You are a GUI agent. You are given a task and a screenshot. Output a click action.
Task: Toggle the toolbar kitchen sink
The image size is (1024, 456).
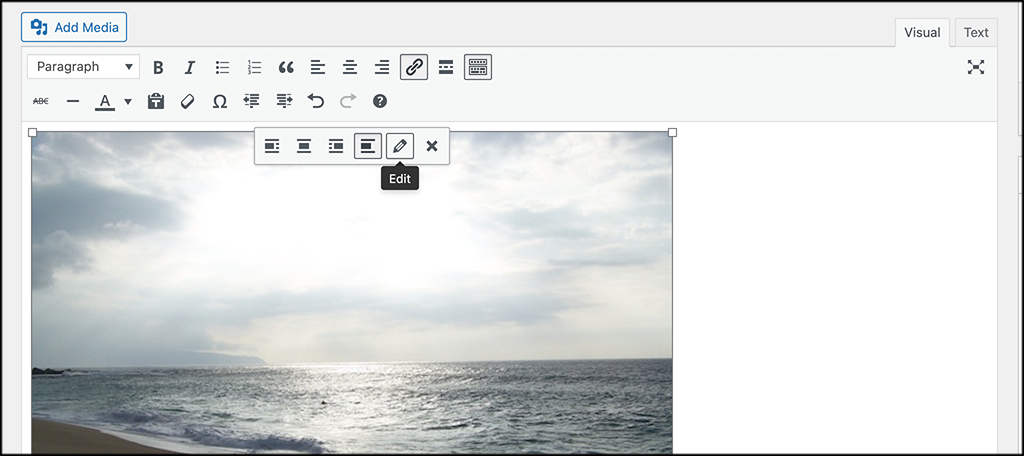tap(478, 67)
